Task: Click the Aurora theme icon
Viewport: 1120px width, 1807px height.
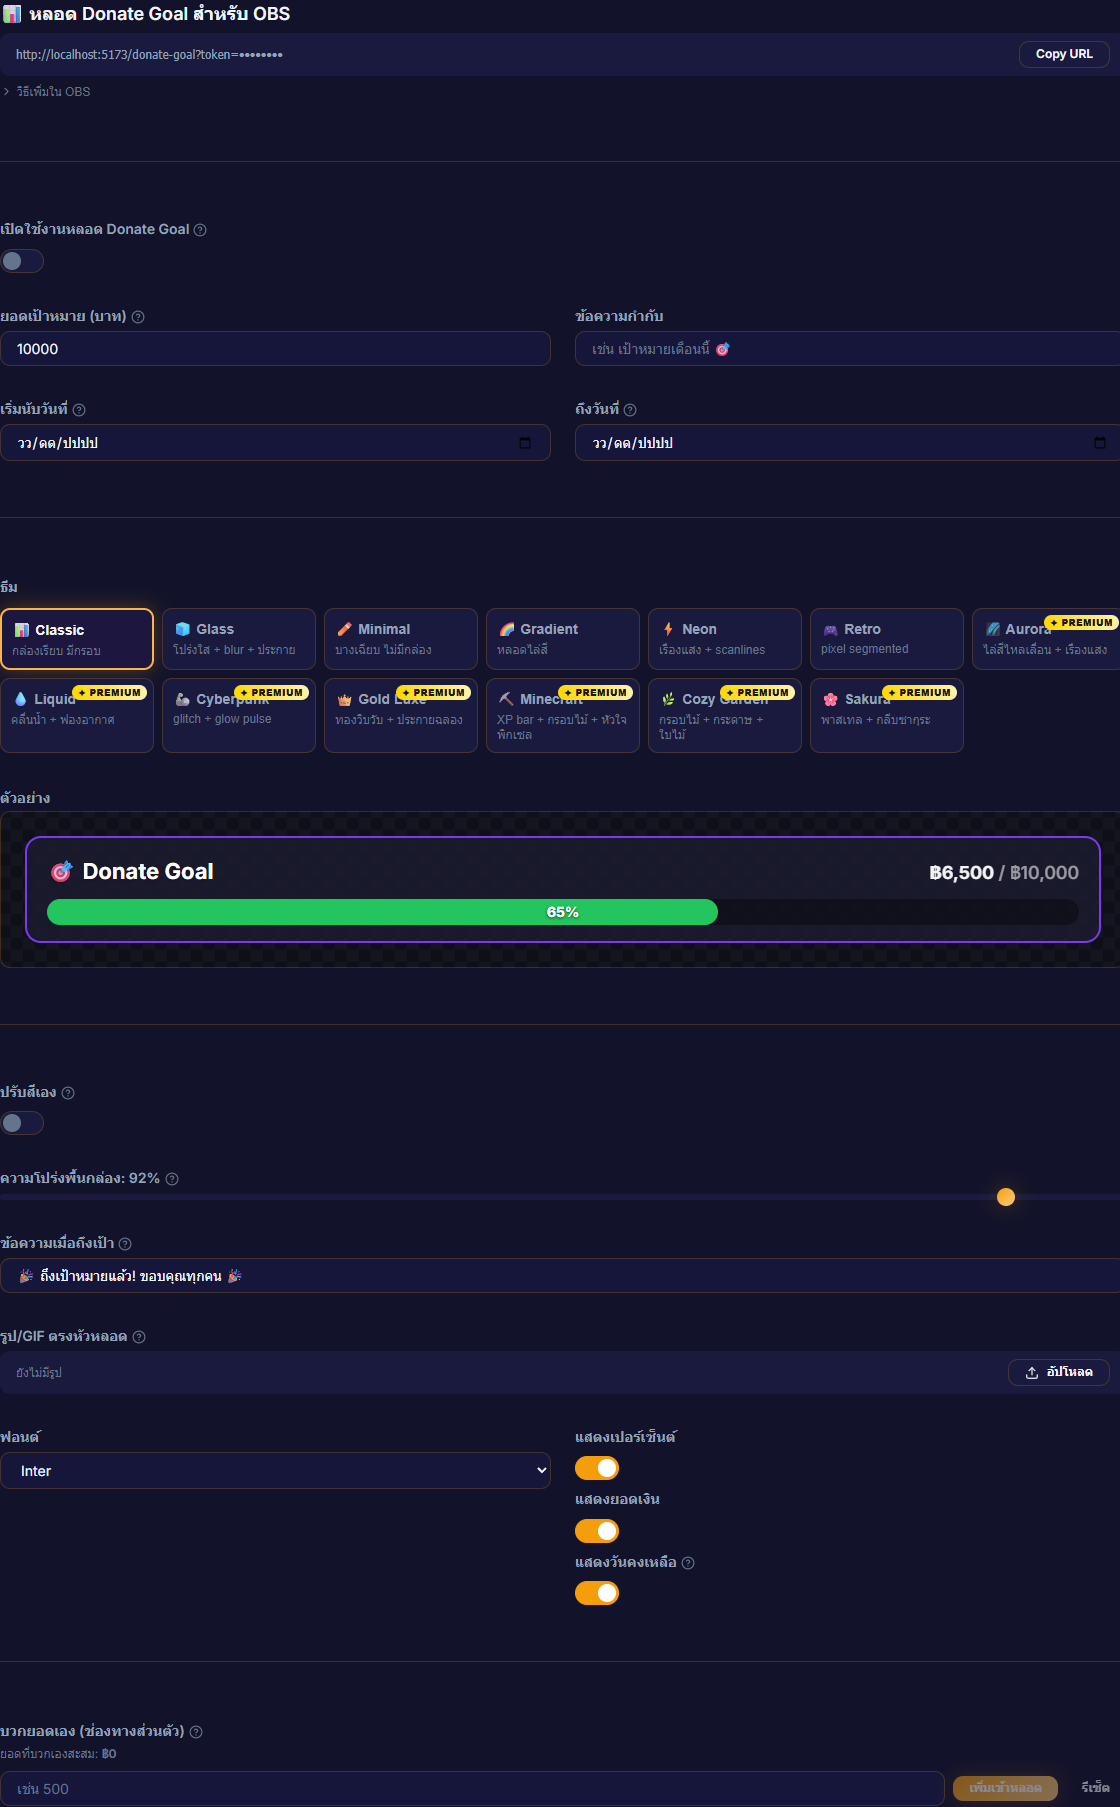Action: coord(992,629)
